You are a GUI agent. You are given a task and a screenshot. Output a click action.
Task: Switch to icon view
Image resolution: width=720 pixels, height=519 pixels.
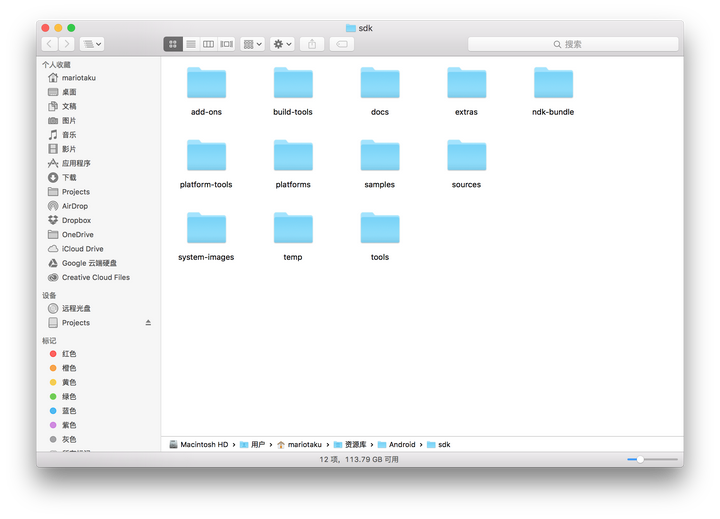[x=173, y=44]
